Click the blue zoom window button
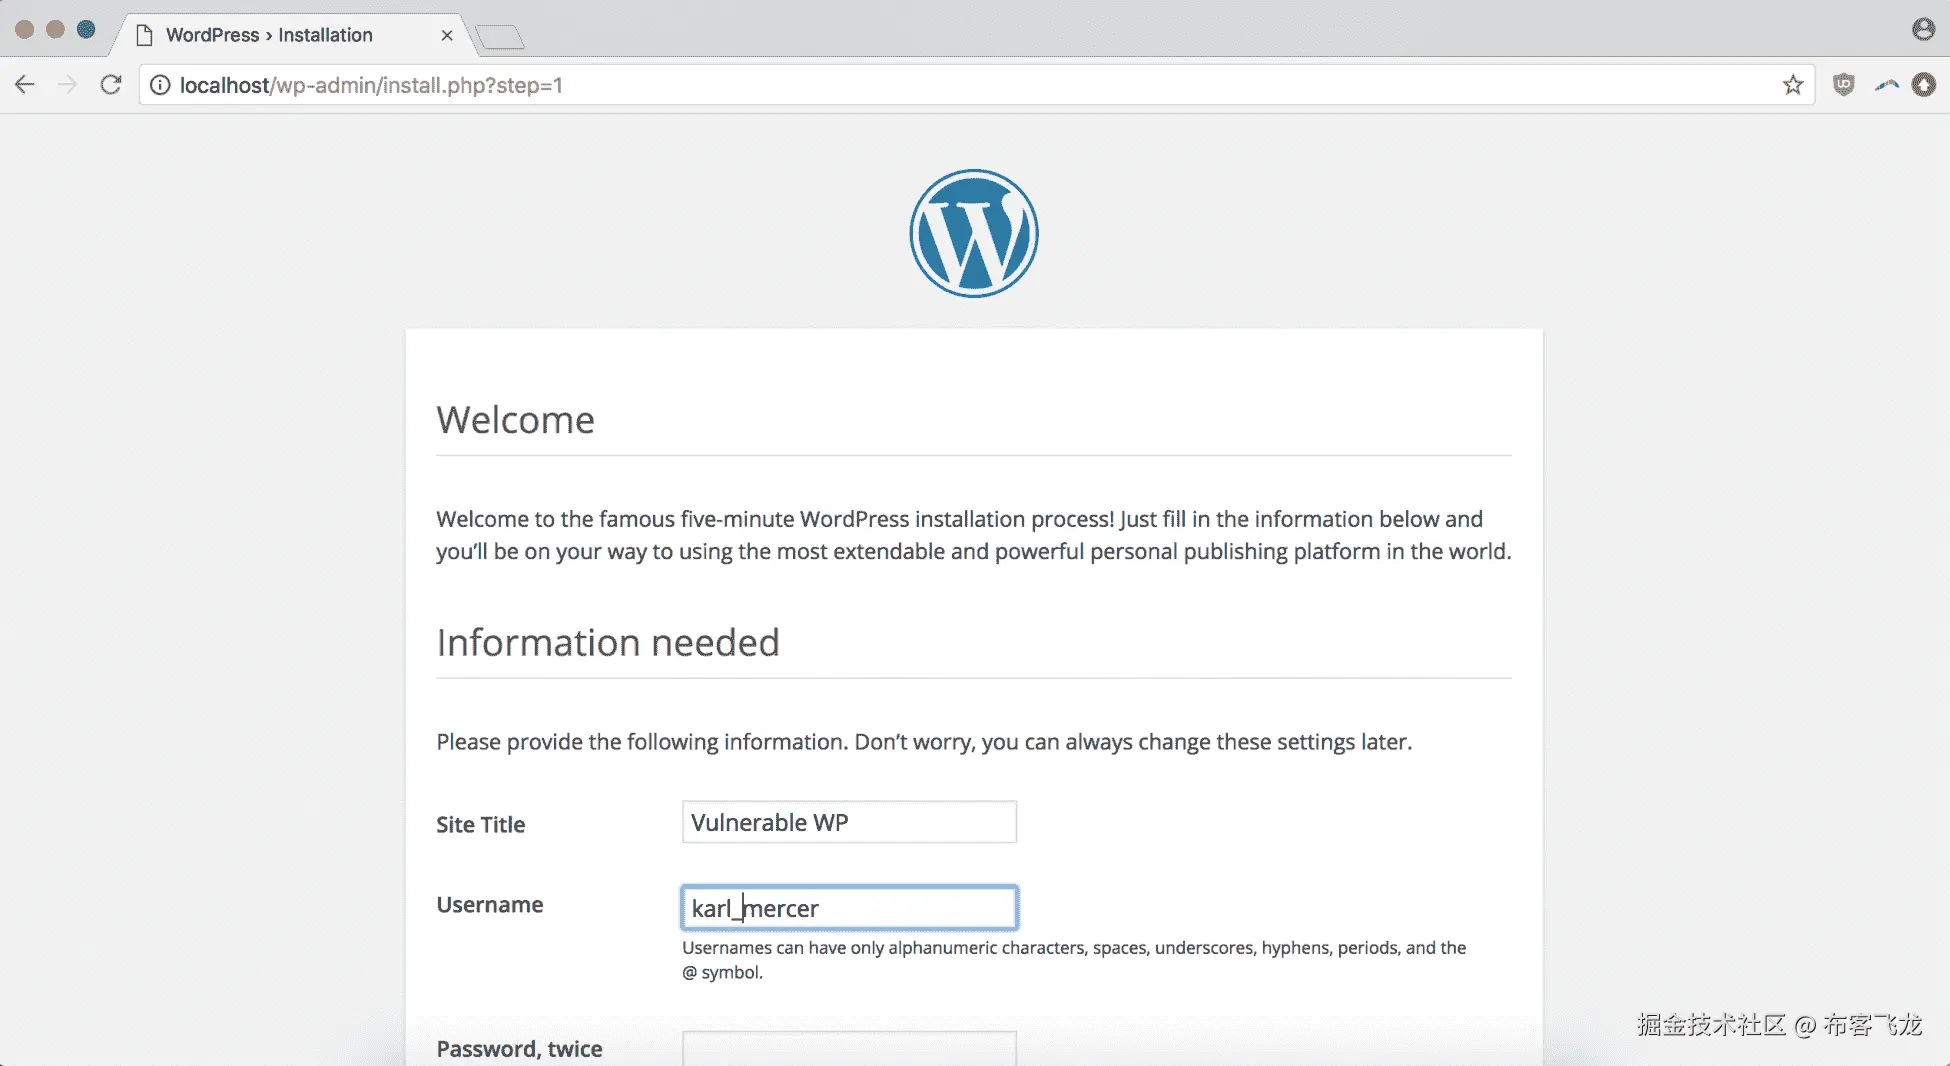Image resolution: width=1950 pixels, height=1066 pixels. pyautogui.click(x=87, y=29)
